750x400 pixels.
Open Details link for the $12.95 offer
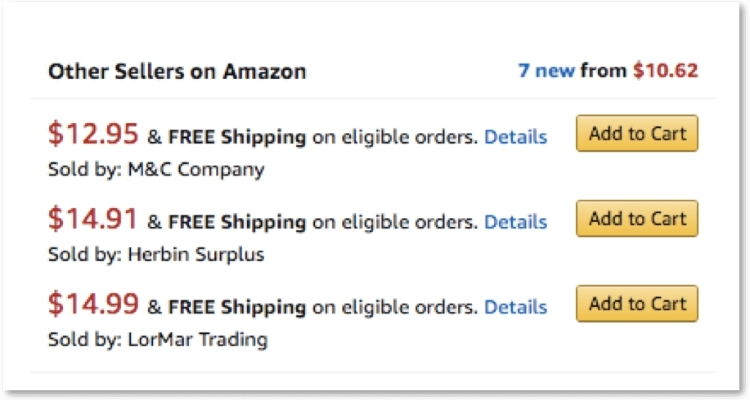(x=515, y=137)
